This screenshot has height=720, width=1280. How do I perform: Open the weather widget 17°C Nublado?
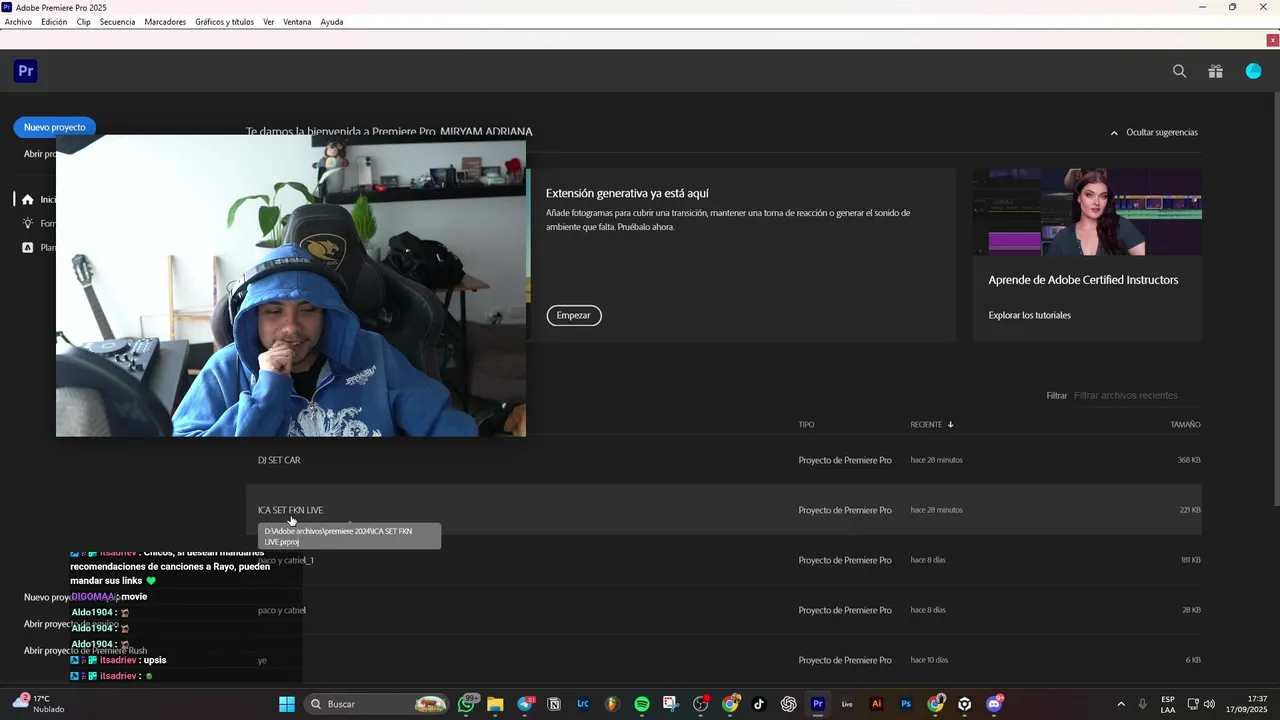click(38, 704)
